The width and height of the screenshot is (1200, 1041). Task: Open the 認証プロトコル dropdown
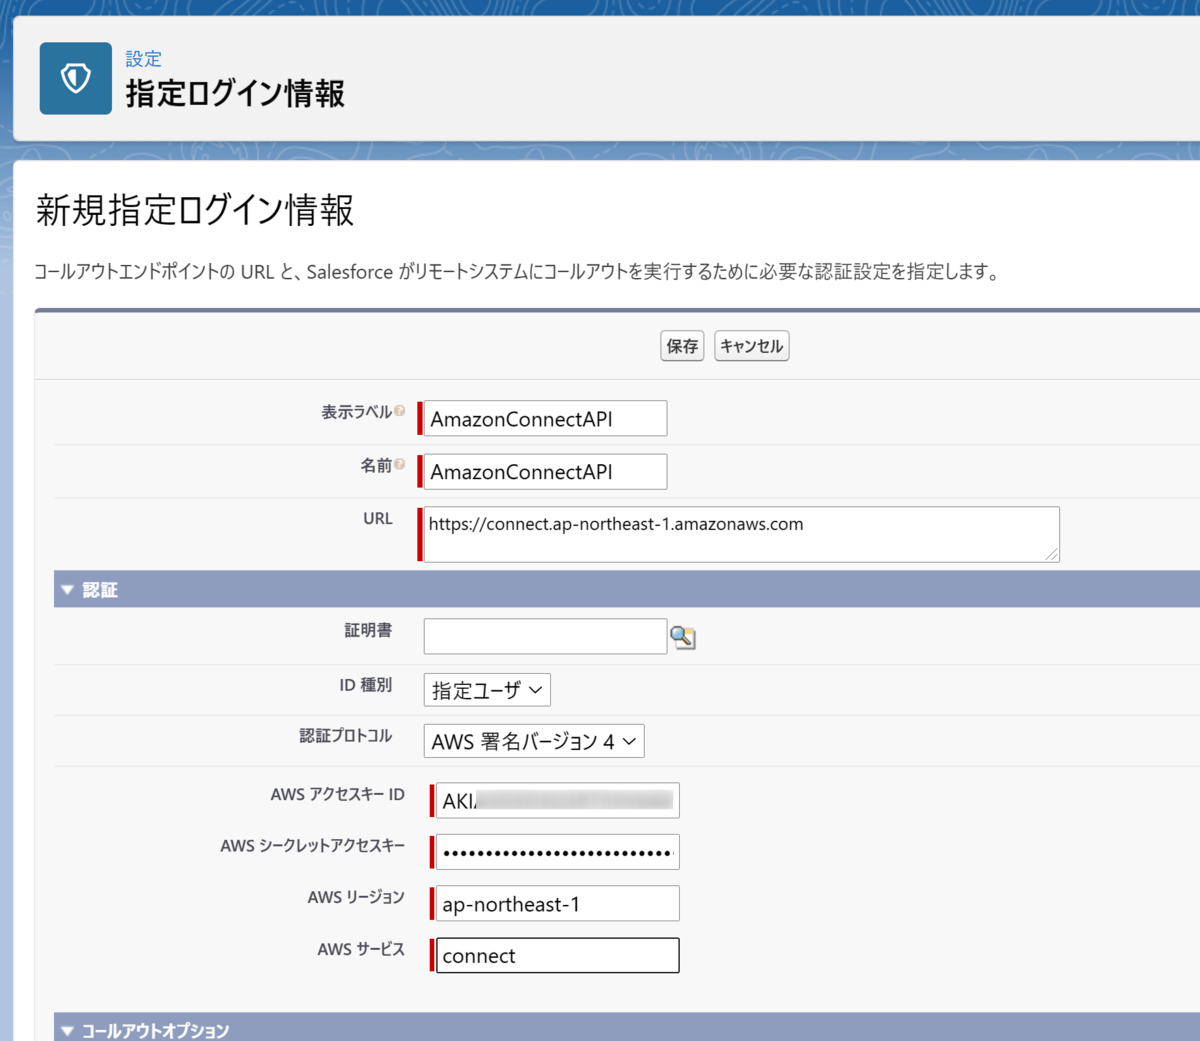tap(534, 741)
